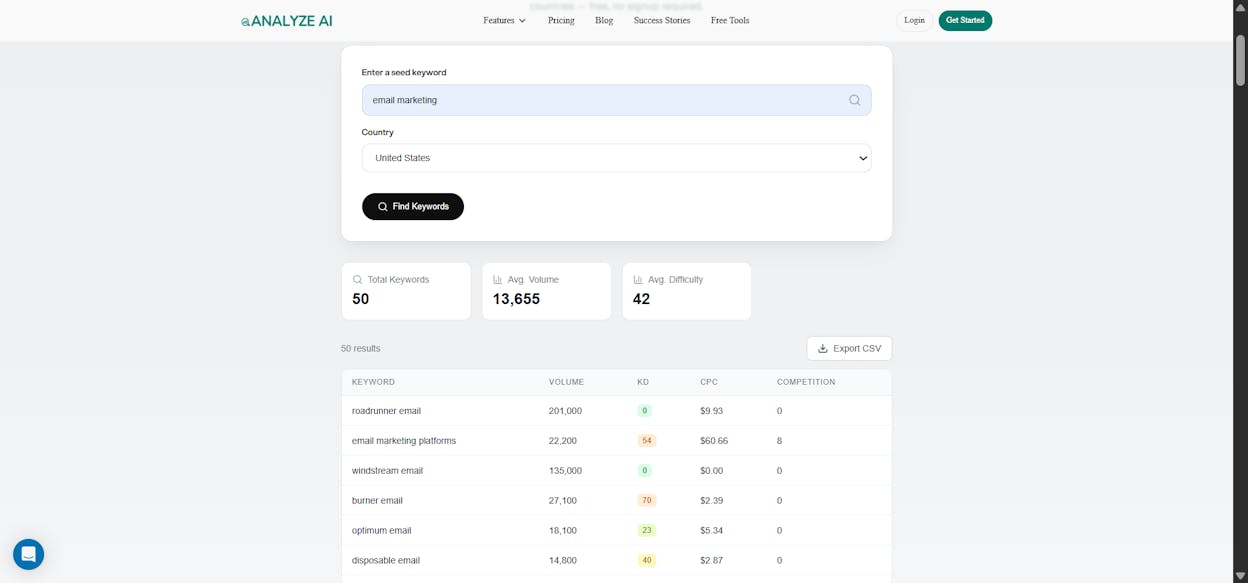Select the 'optimum email' keyword

pyautogui.click(x=381, y=531)
